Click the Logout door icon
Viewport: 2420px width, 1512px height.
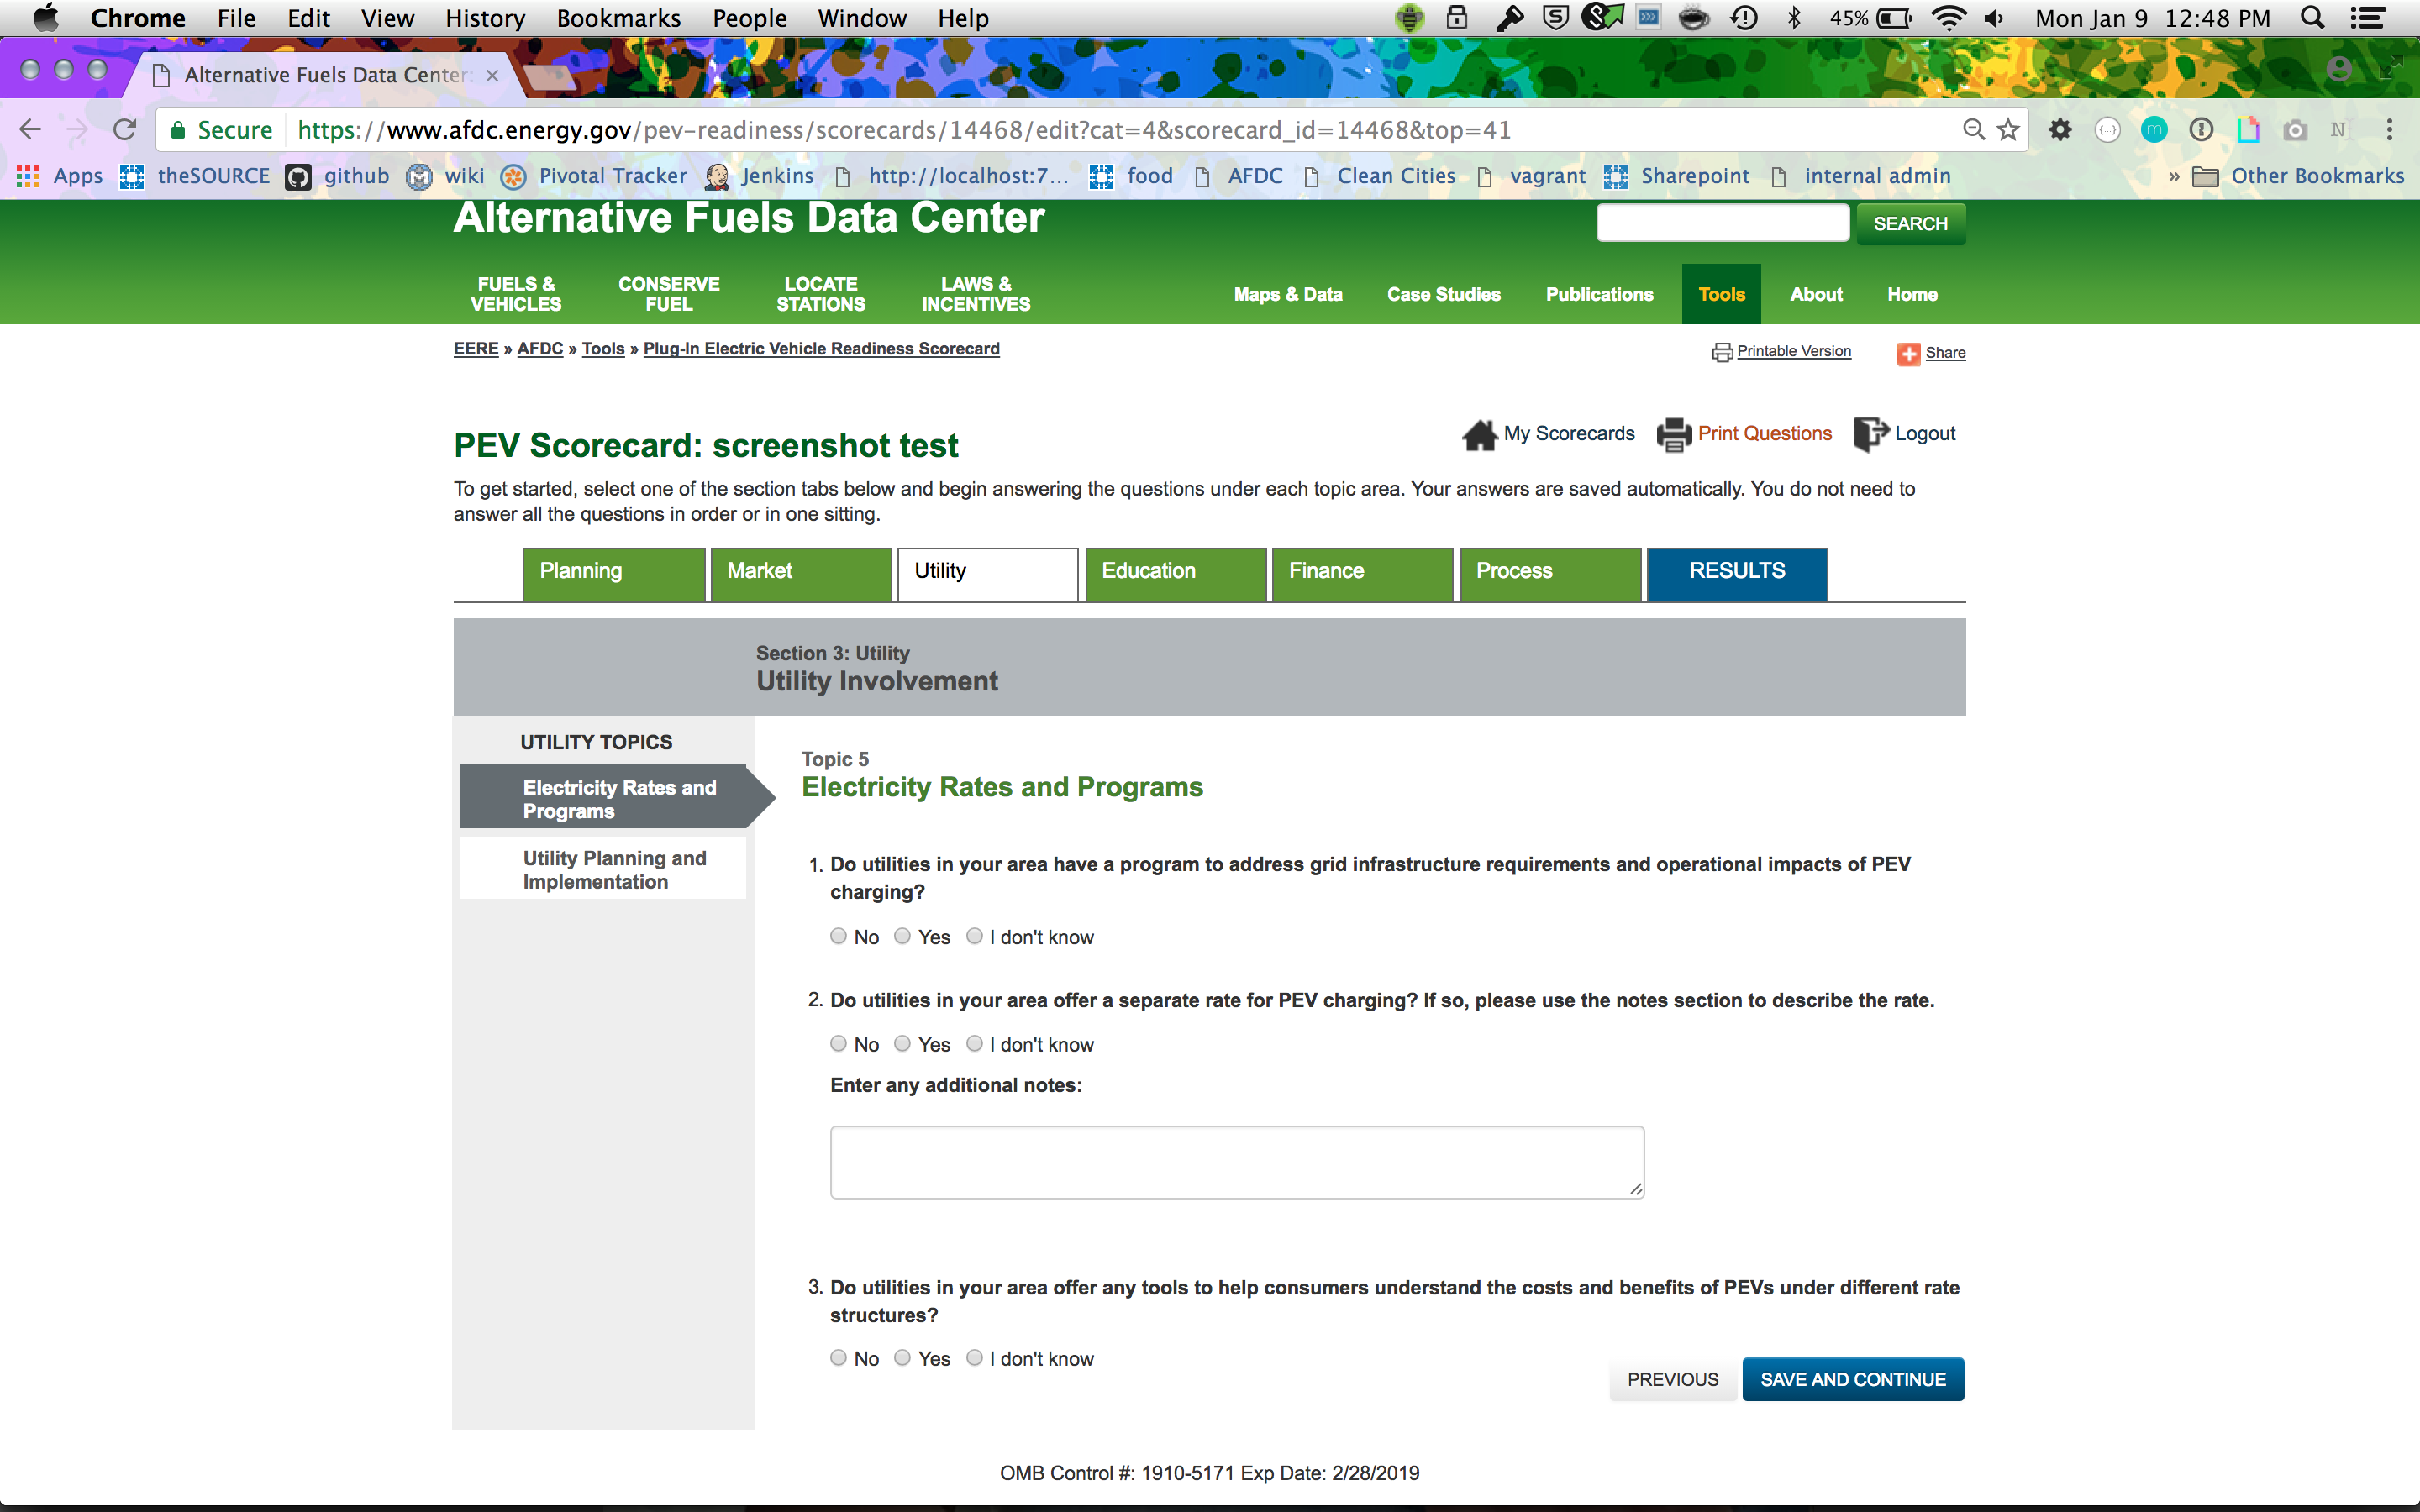1869,434
